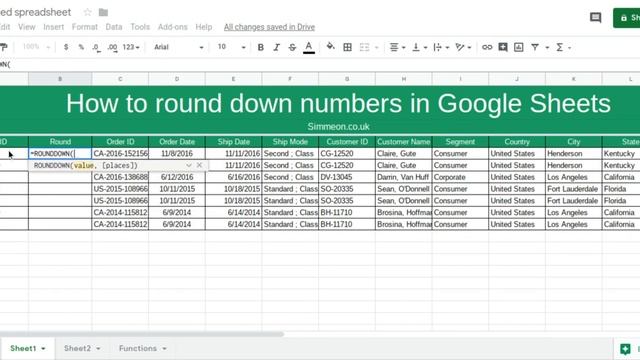Open the vertical align options
640x360 pixels.
[x=419, y=47]
